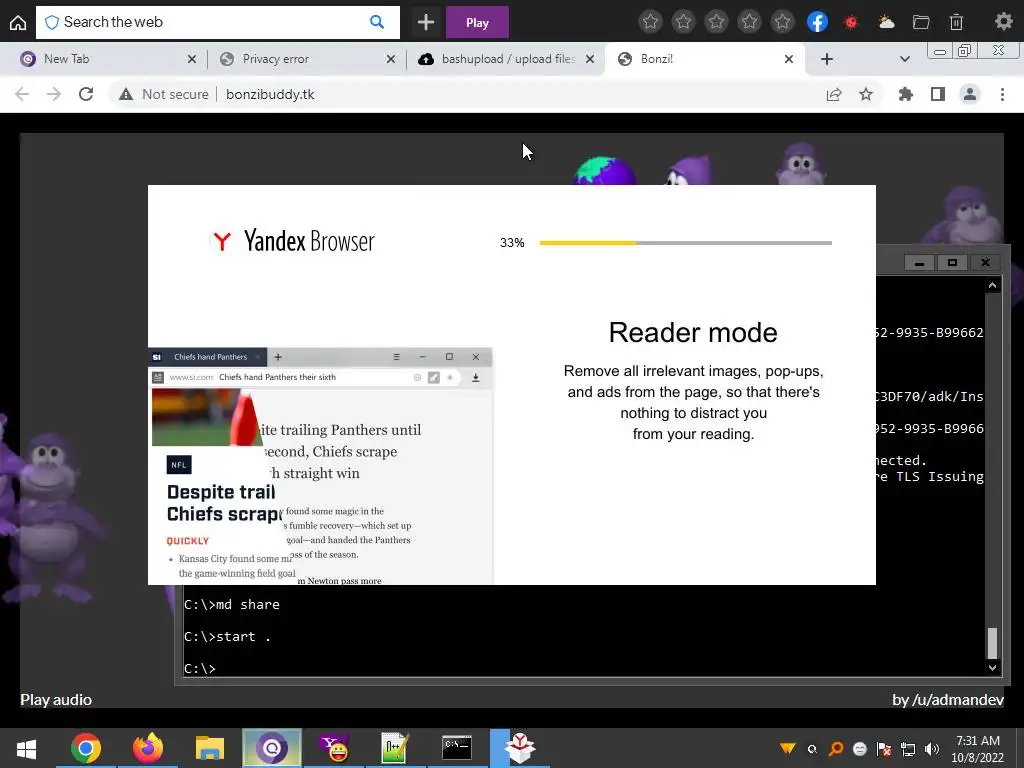The width and height of the screenshot is (1024, 768).
Task: Bookmark this page with the star
Action: [866, 95]
